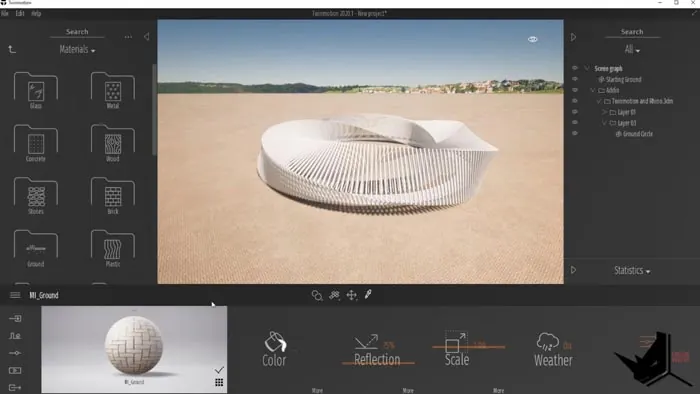Select the material replace tool icon

click(x=334, y=295)
